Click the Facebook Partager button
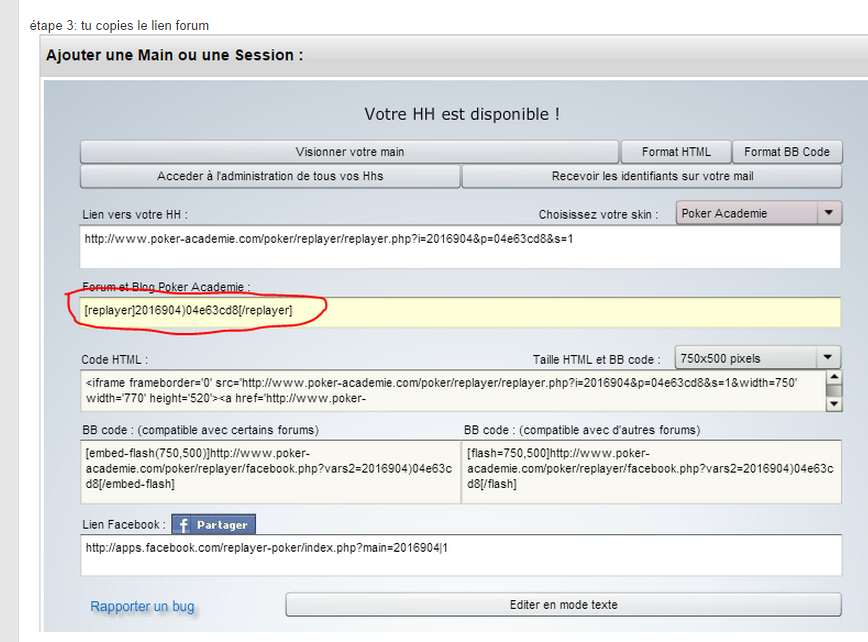 click(213, 524)
